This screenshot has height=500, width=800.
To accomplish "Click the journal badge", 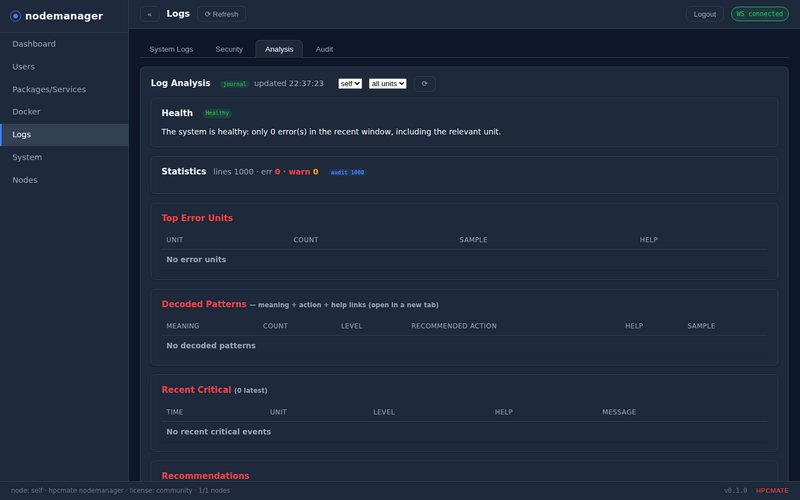I will [x=235, y=84].
